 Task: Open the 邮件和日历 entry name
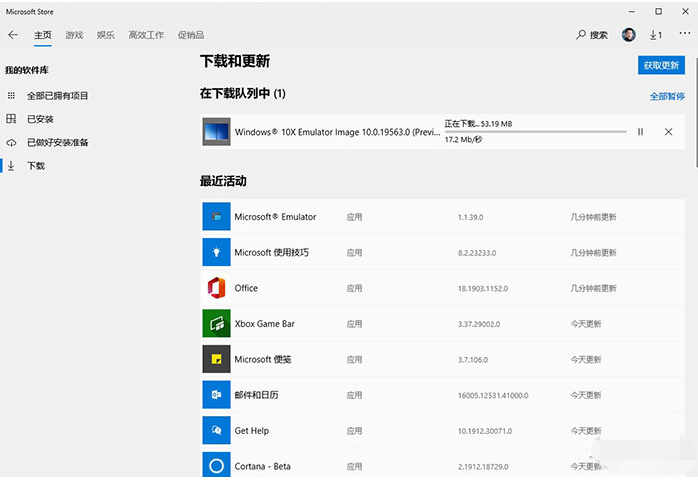point(256,395)
